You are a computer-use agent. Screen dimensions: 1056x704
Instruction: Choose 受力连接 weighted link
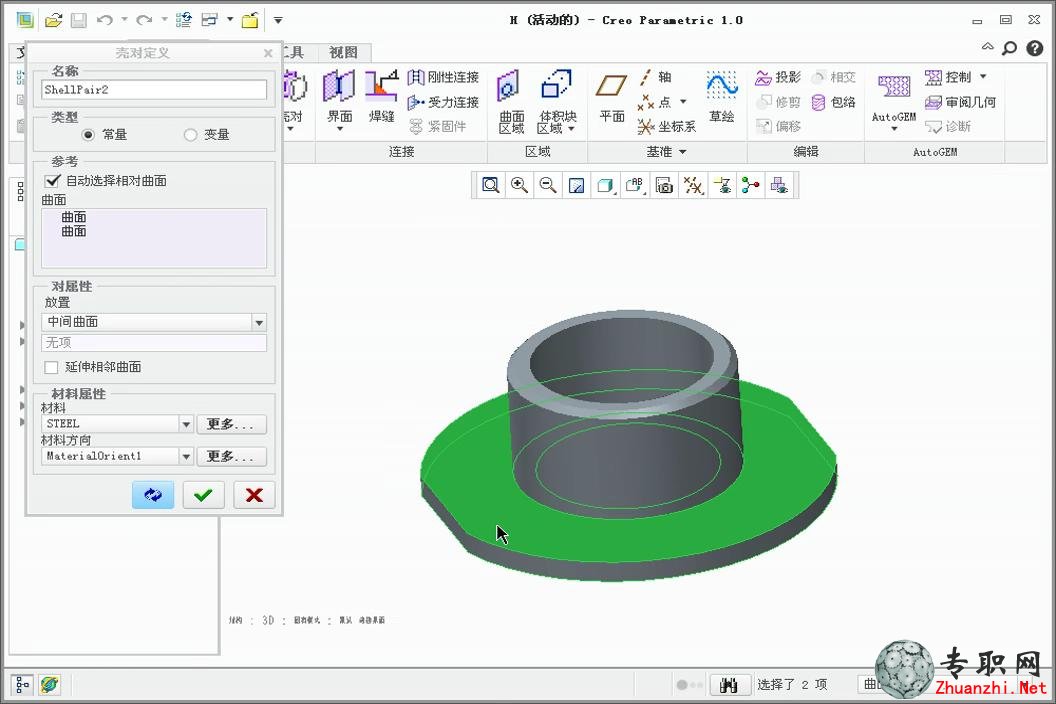[x=443, y=102]
